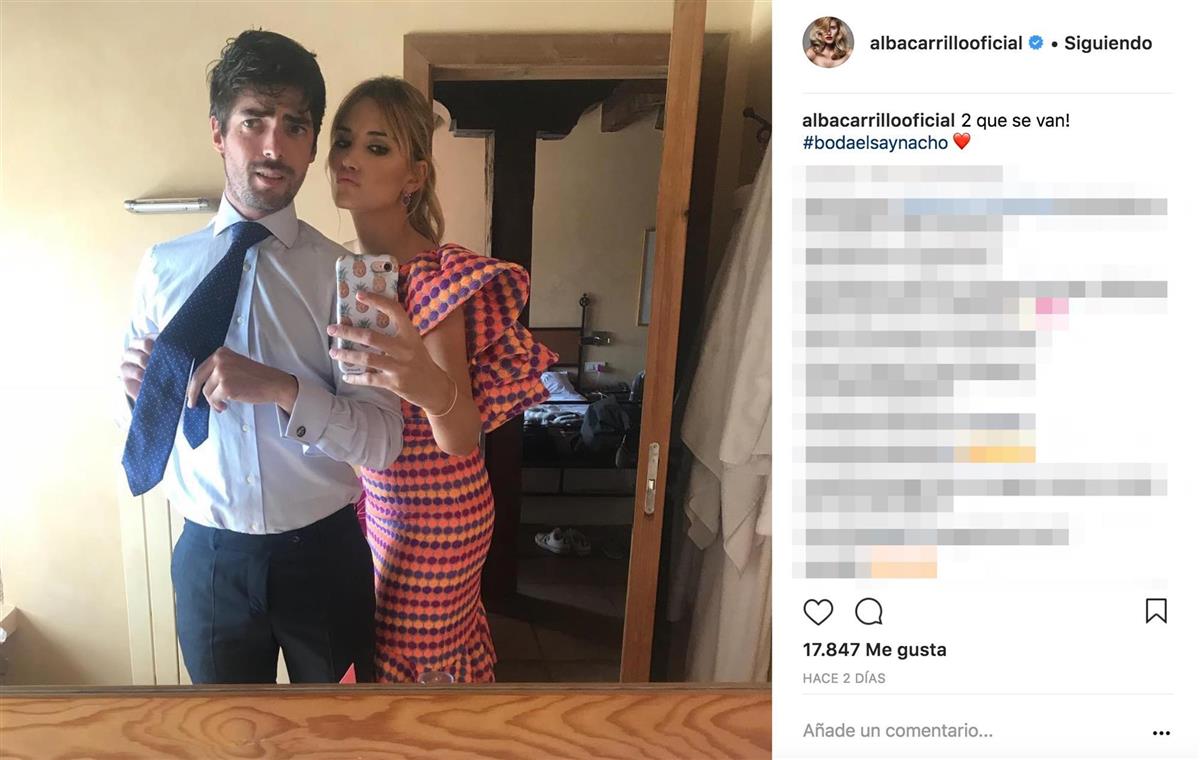The image size is (1200, 760).
Task: Click the red heart emoji in caption
Action: point(961,142)
